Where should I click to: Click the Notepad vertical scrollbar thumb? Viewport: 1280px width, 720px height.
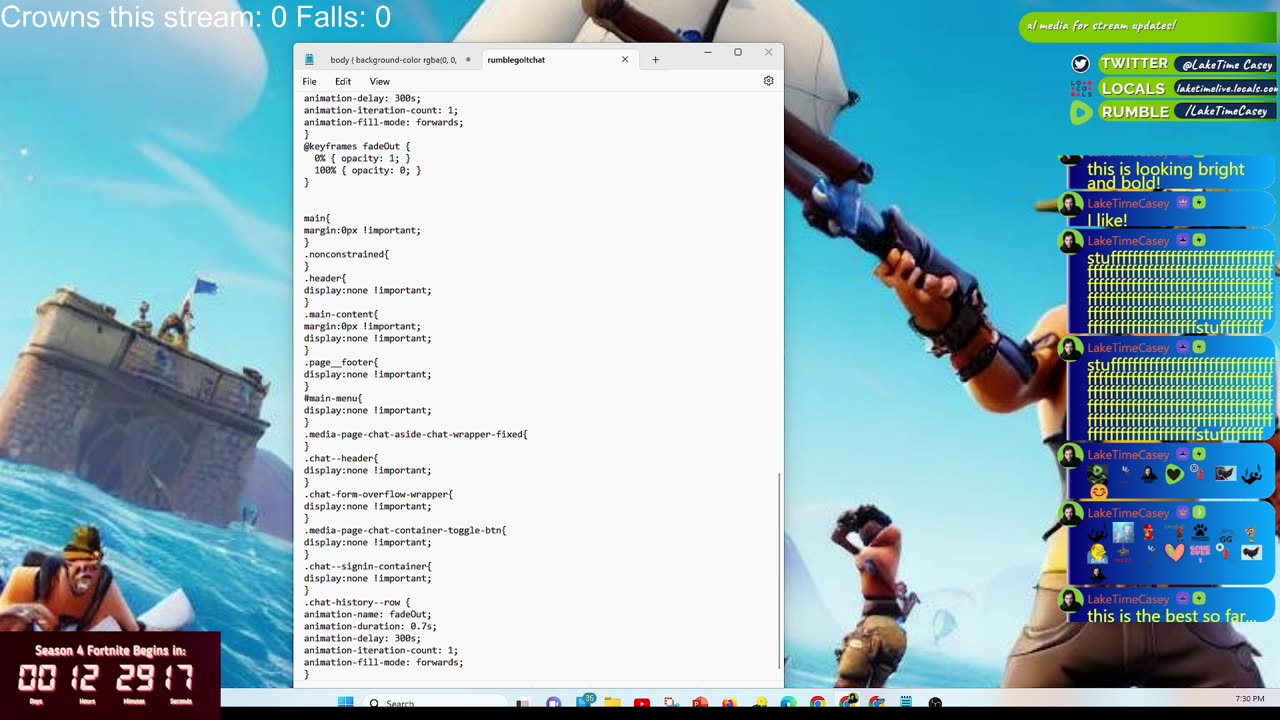tap(779, 572)
